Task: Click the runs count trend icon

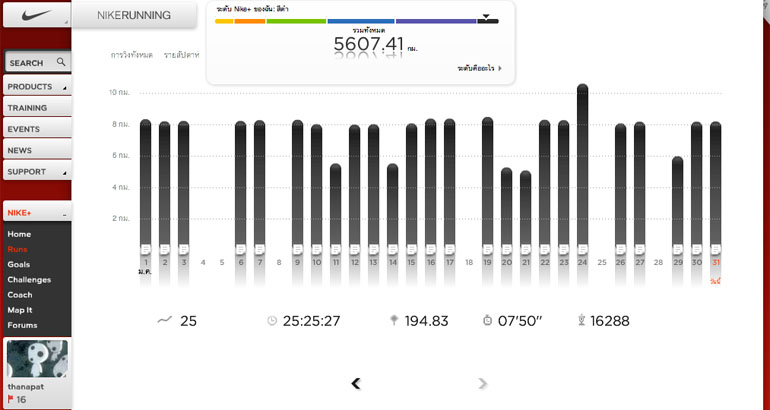Action: (x=165, y=321)
